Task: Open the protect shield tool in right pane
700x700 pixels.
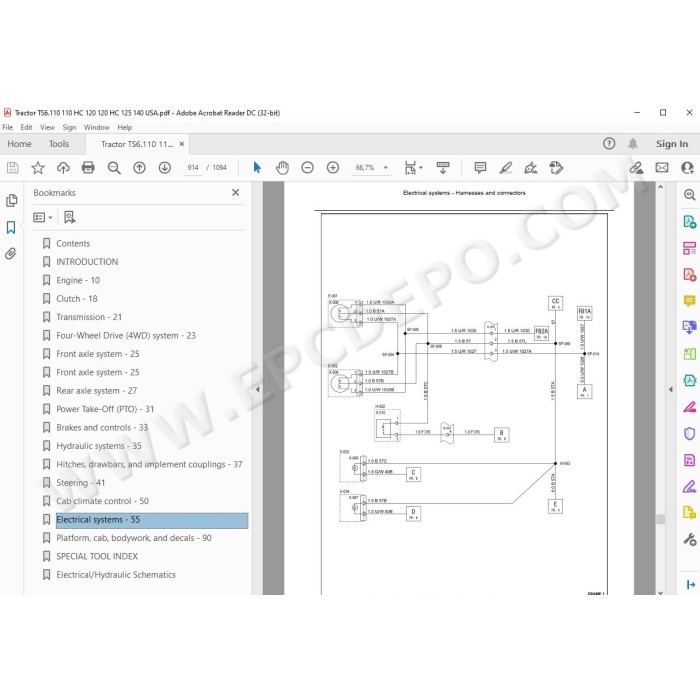Action: coord(690,433)
